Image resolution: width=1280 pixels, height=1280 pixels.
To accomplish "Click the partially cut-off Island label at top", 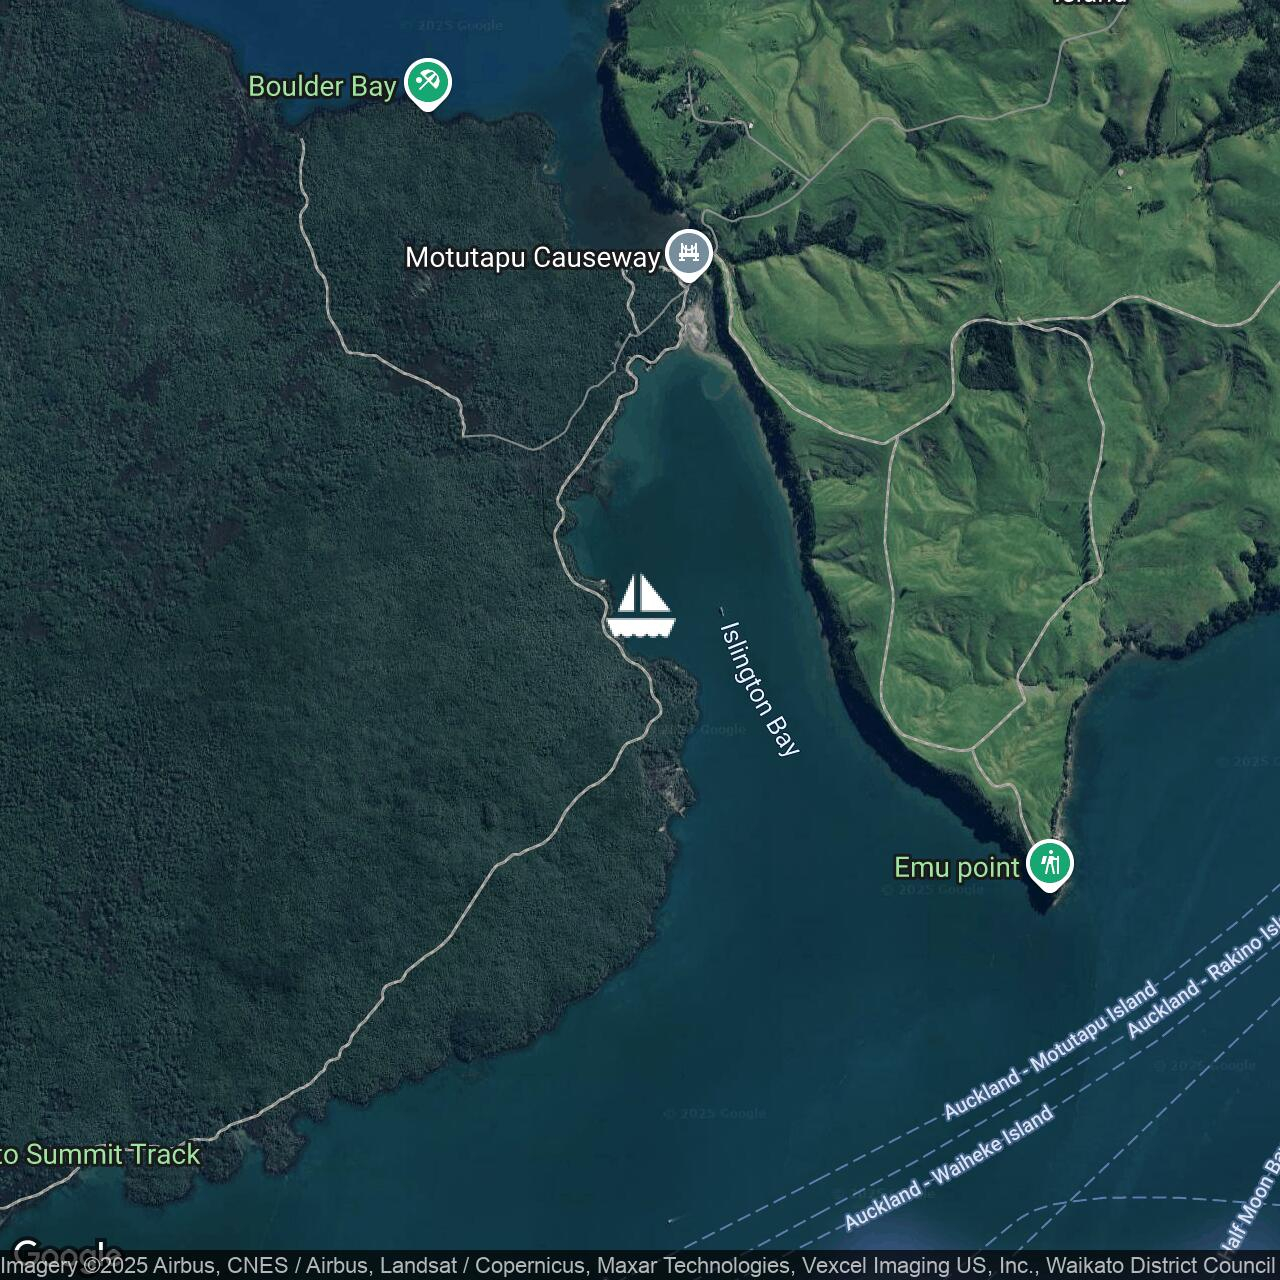I will 1089,3.
